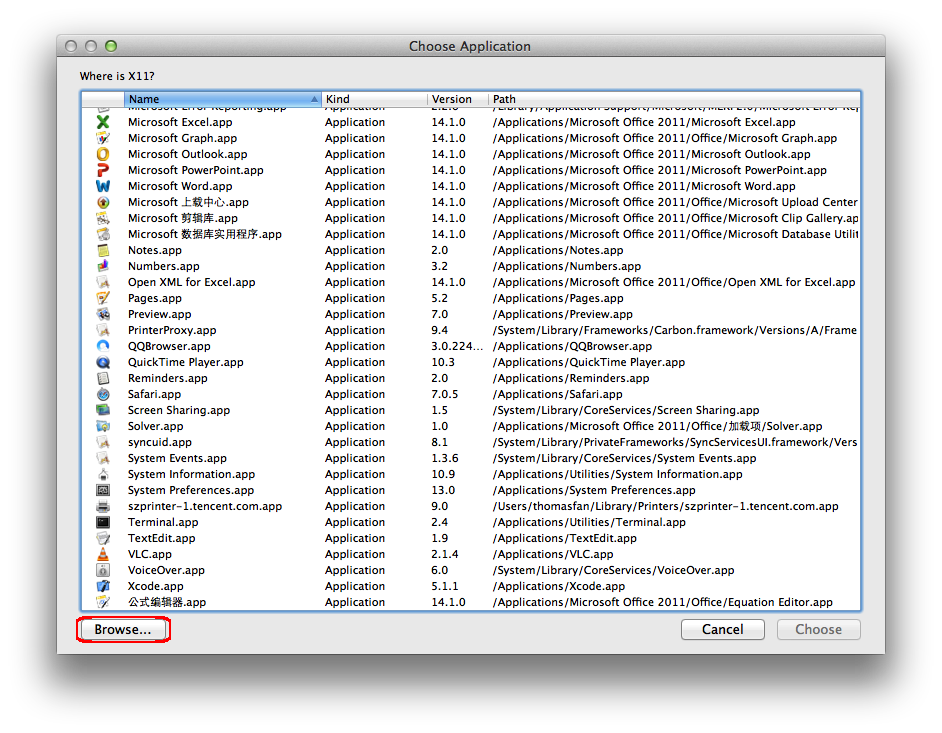Screen dimensions: 942x733
Task: Click the QQBrowser.app icon
Action: [x=103, y=346]
